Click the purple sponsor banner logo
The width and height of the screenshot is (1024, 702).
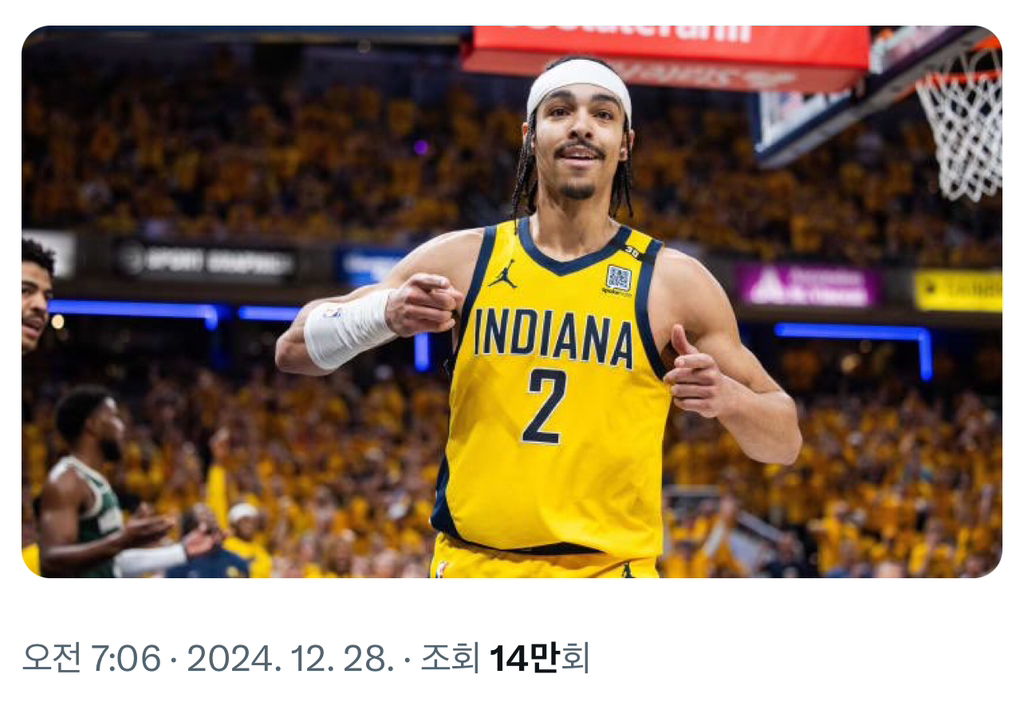click(x=808, y=286)
